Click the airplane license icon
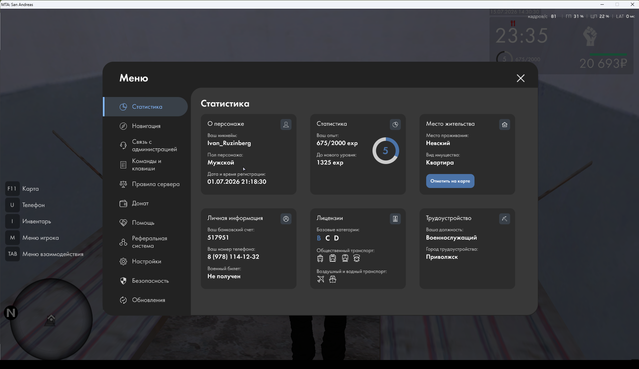The height and width of the screenshot is (369, 639). click(321, 279)
